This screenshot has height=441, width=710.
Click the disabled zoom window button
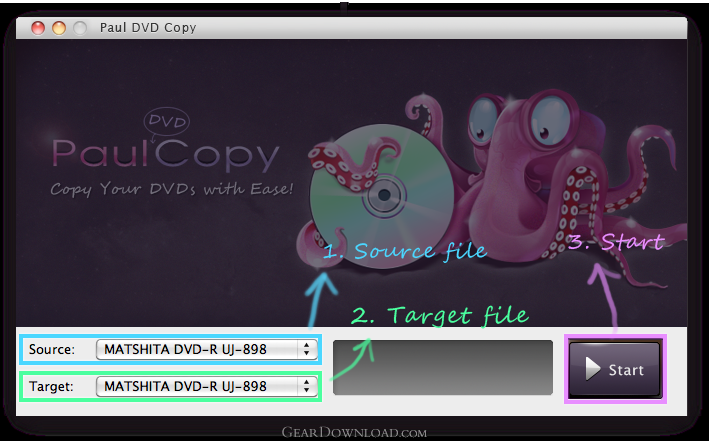point(80,28)
